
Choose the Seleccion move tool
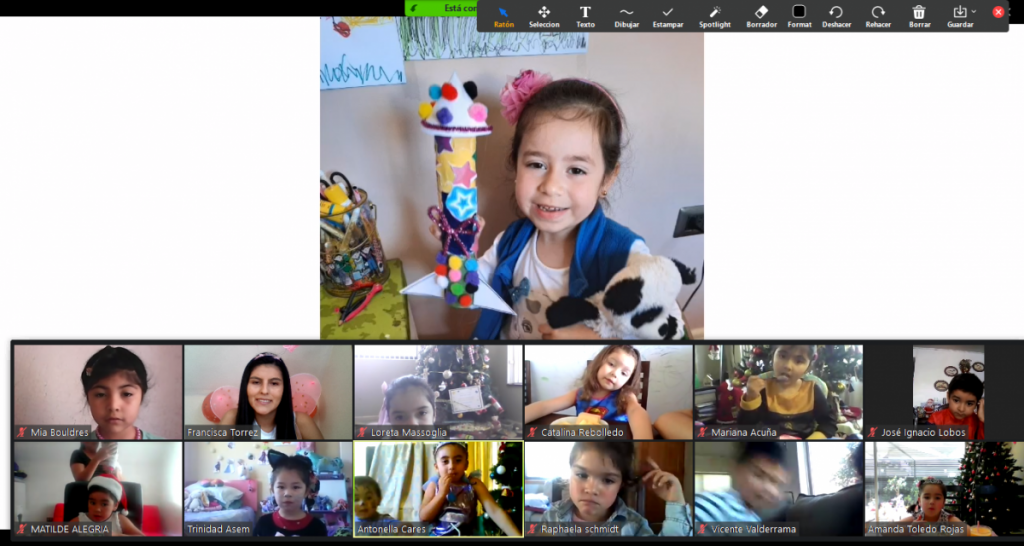click(544, 15)
